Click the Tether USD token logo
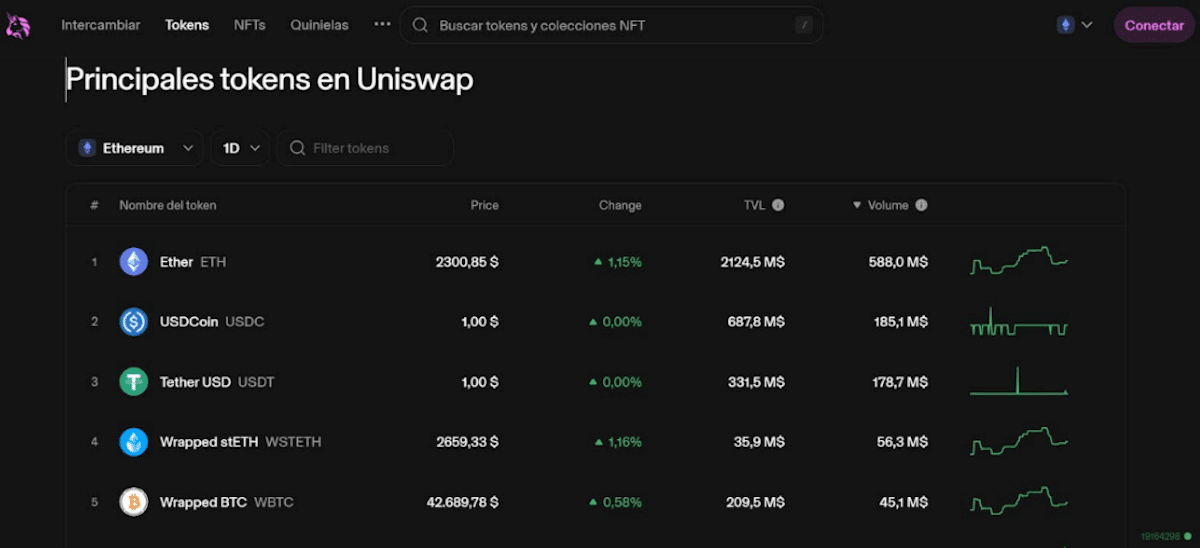This screenshot has width=1200, height=548. tap(134, 382)
